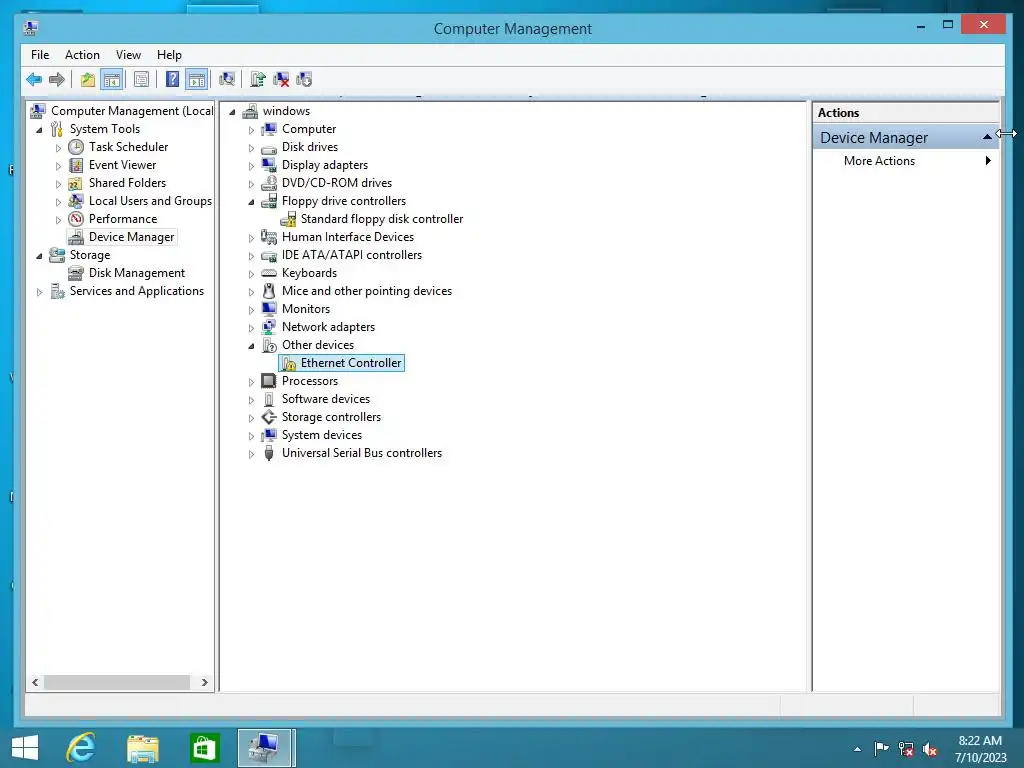Click the Storage controllers icon
Screen dimensions: 1024x768
pyautogui.click(x=268, y=417)
